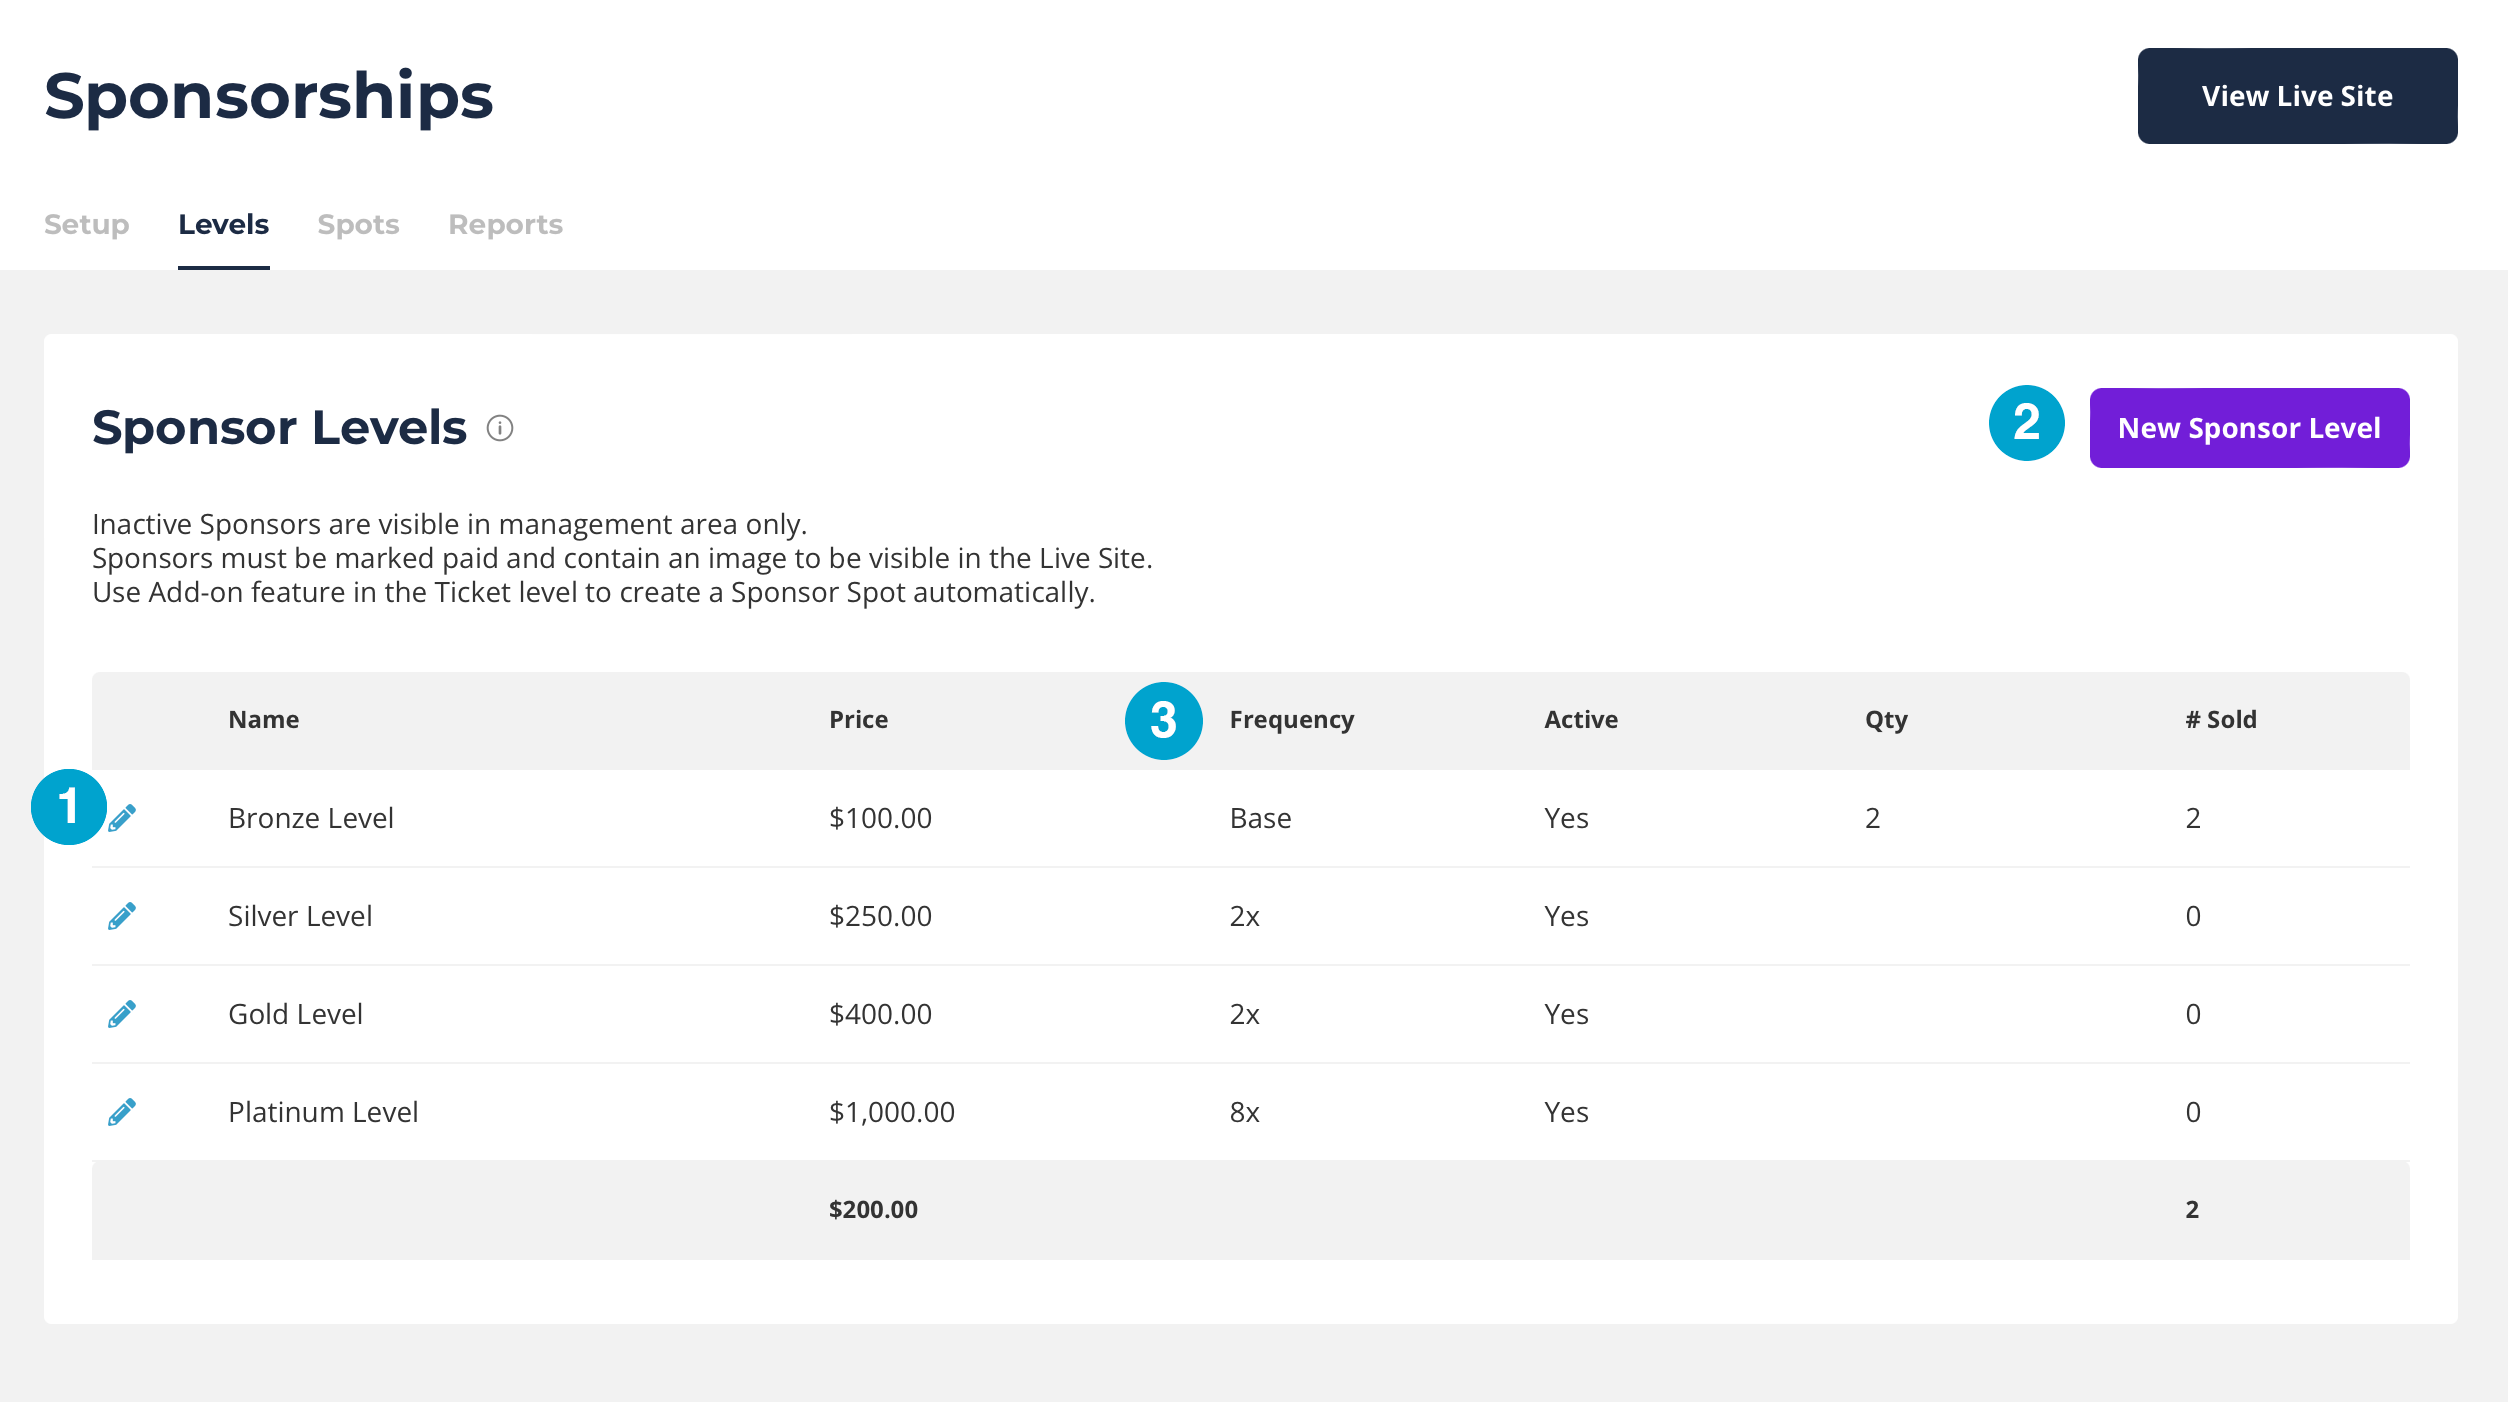
Task: Open Gold Level edit pencil
Action: click(122, 1014)
